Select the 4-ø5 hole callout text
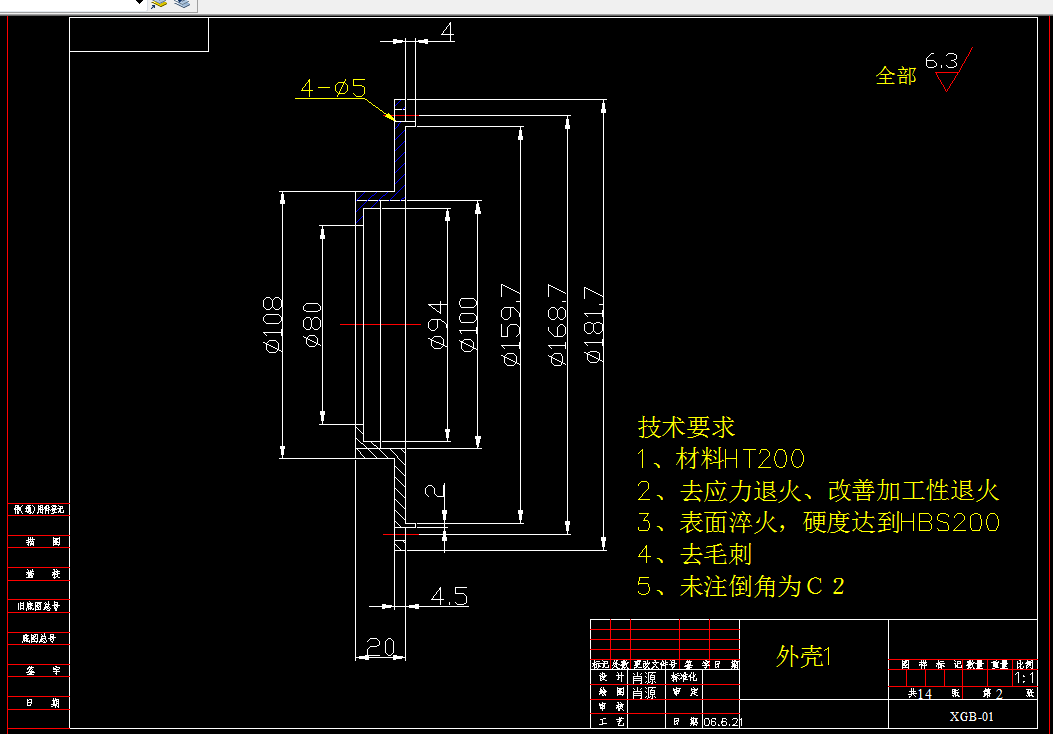This screenshot has height=734, width=1053. click(x=333, y=87)
